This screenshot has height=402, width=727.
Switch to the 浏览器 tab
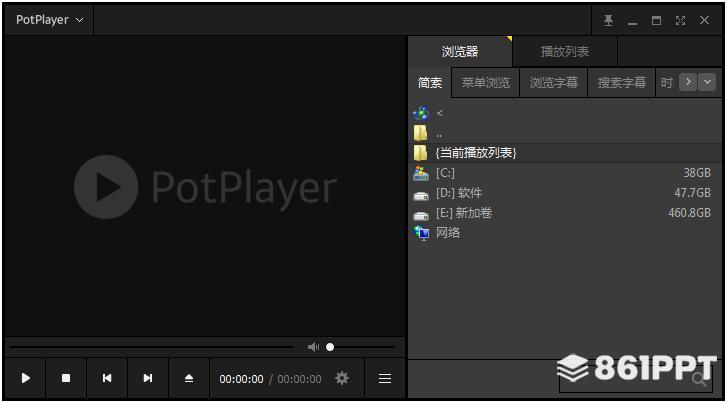pos(460,51)
